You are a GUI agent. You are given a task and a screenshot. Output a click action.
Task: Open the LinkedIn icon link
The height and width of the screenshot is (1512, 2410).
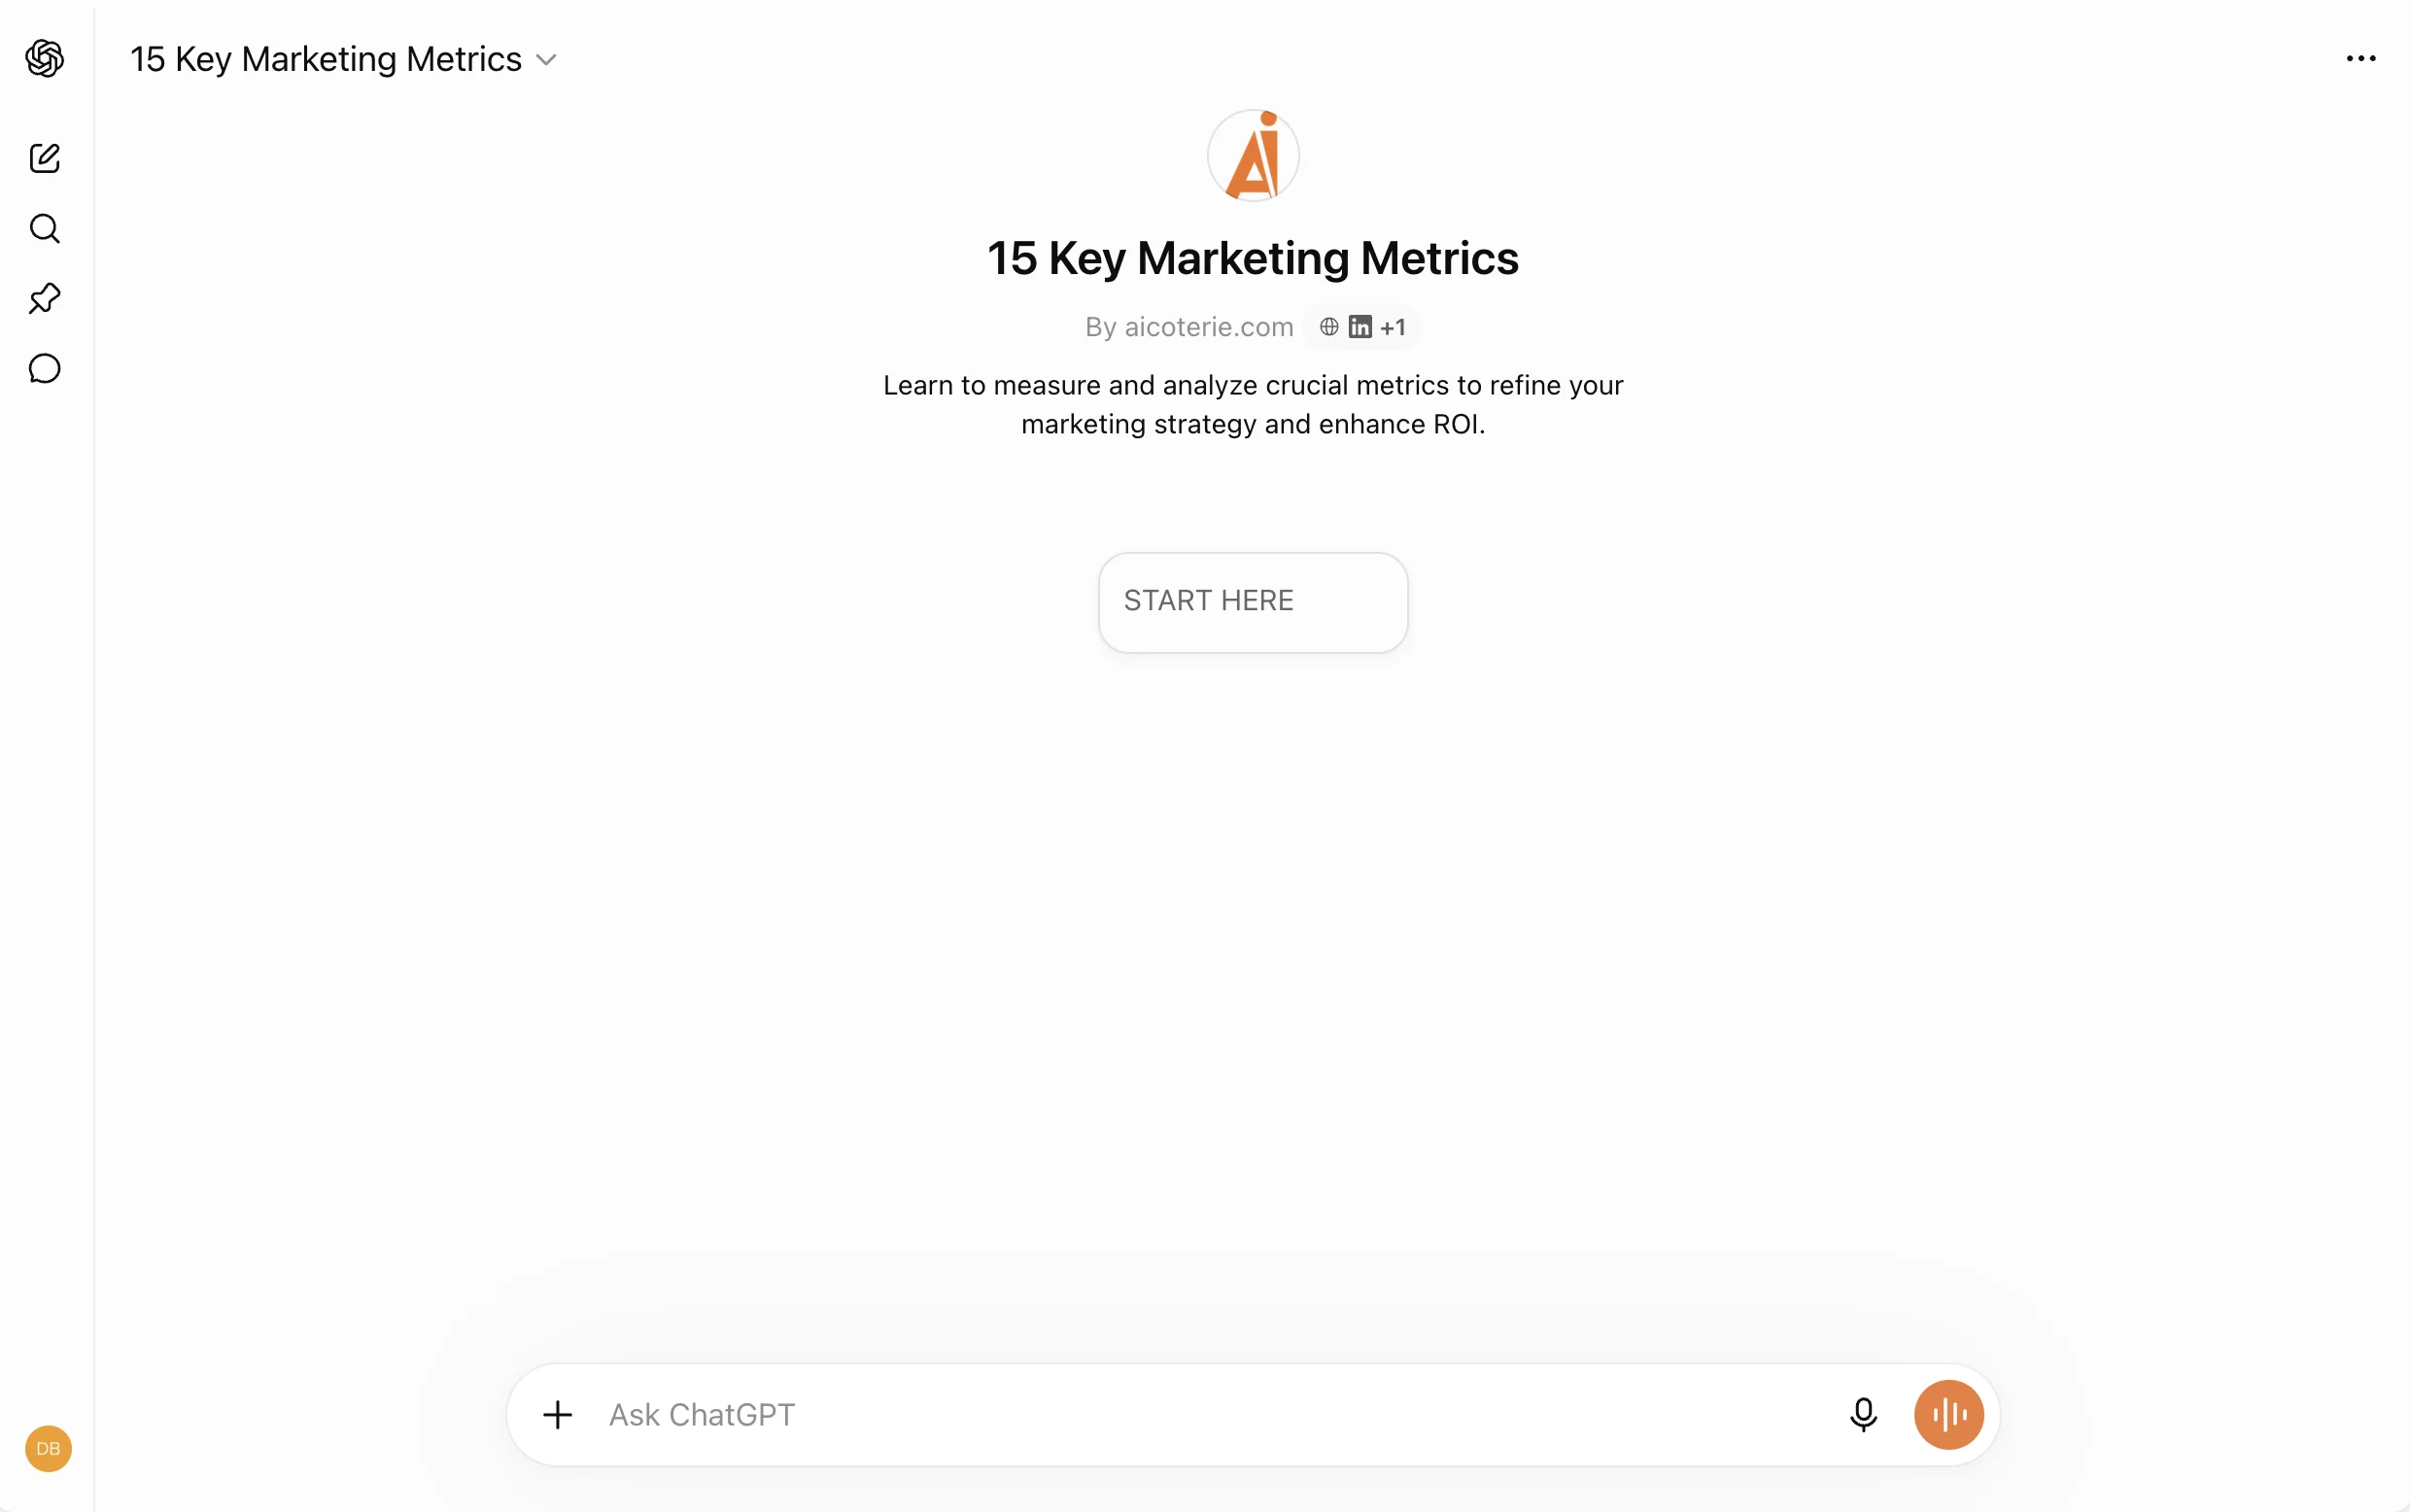(x=1360, y=326)
